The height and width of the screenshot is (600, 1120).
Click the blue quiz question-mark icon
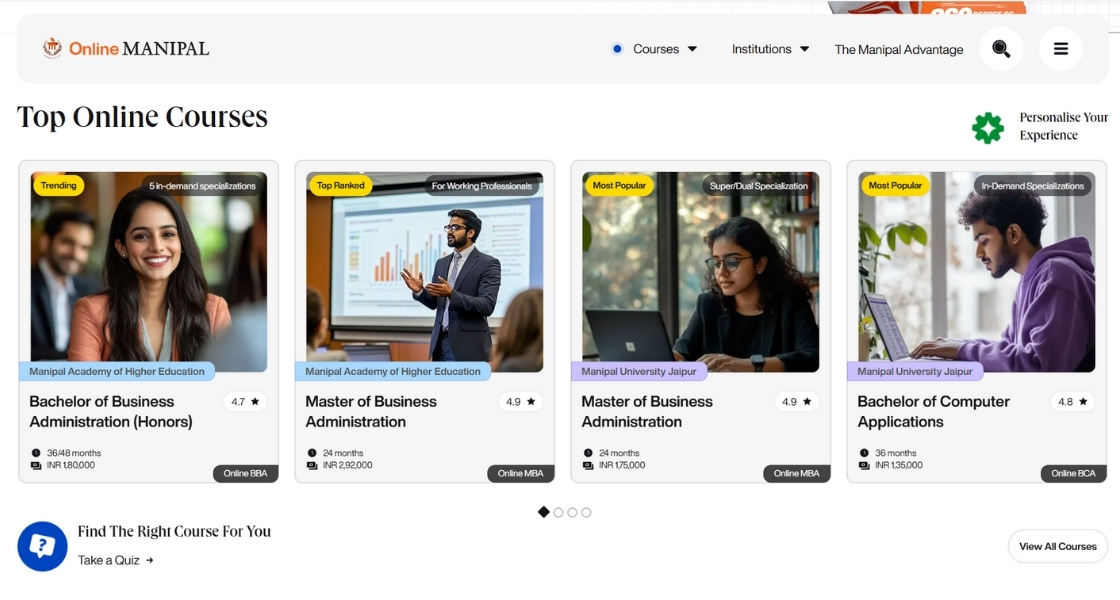[42, 546]
